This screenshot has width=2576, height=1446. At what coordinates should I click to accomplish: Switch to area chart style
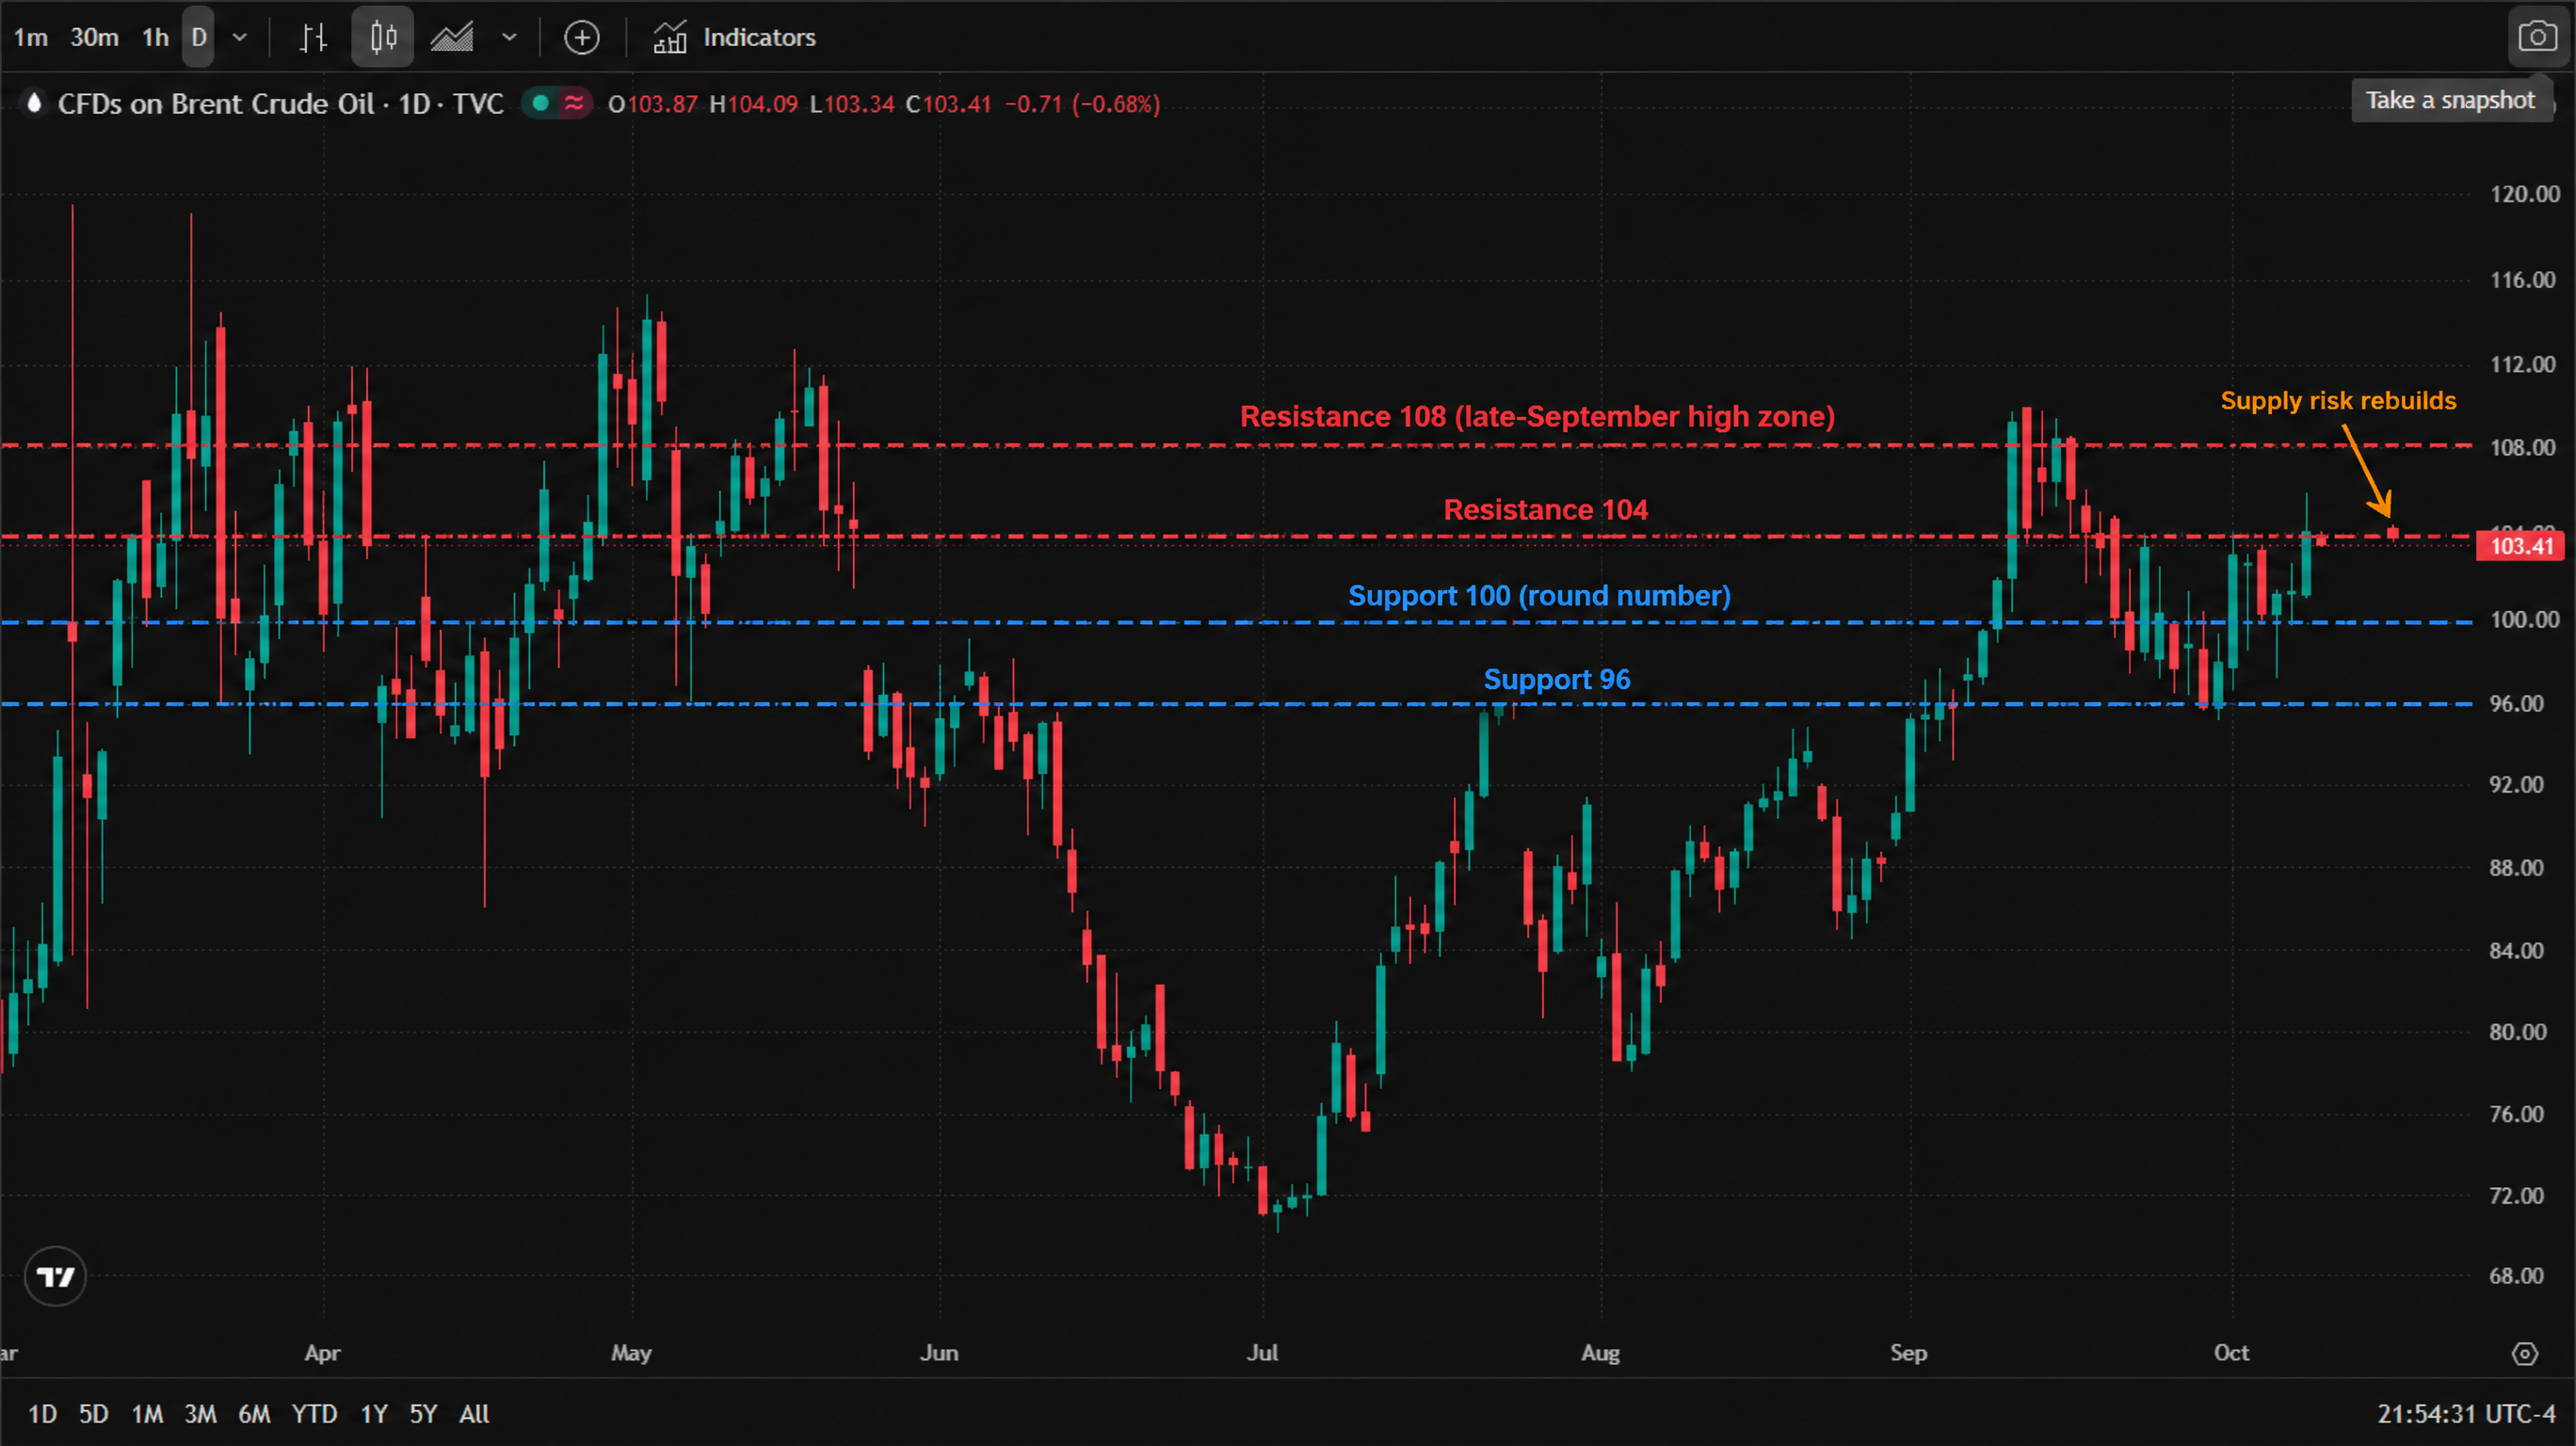pos(453,37)
